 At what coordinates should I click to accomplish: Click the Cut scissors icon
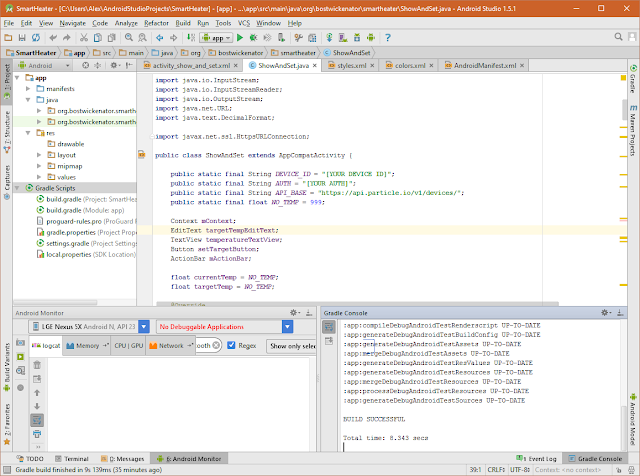click(84, 38)
